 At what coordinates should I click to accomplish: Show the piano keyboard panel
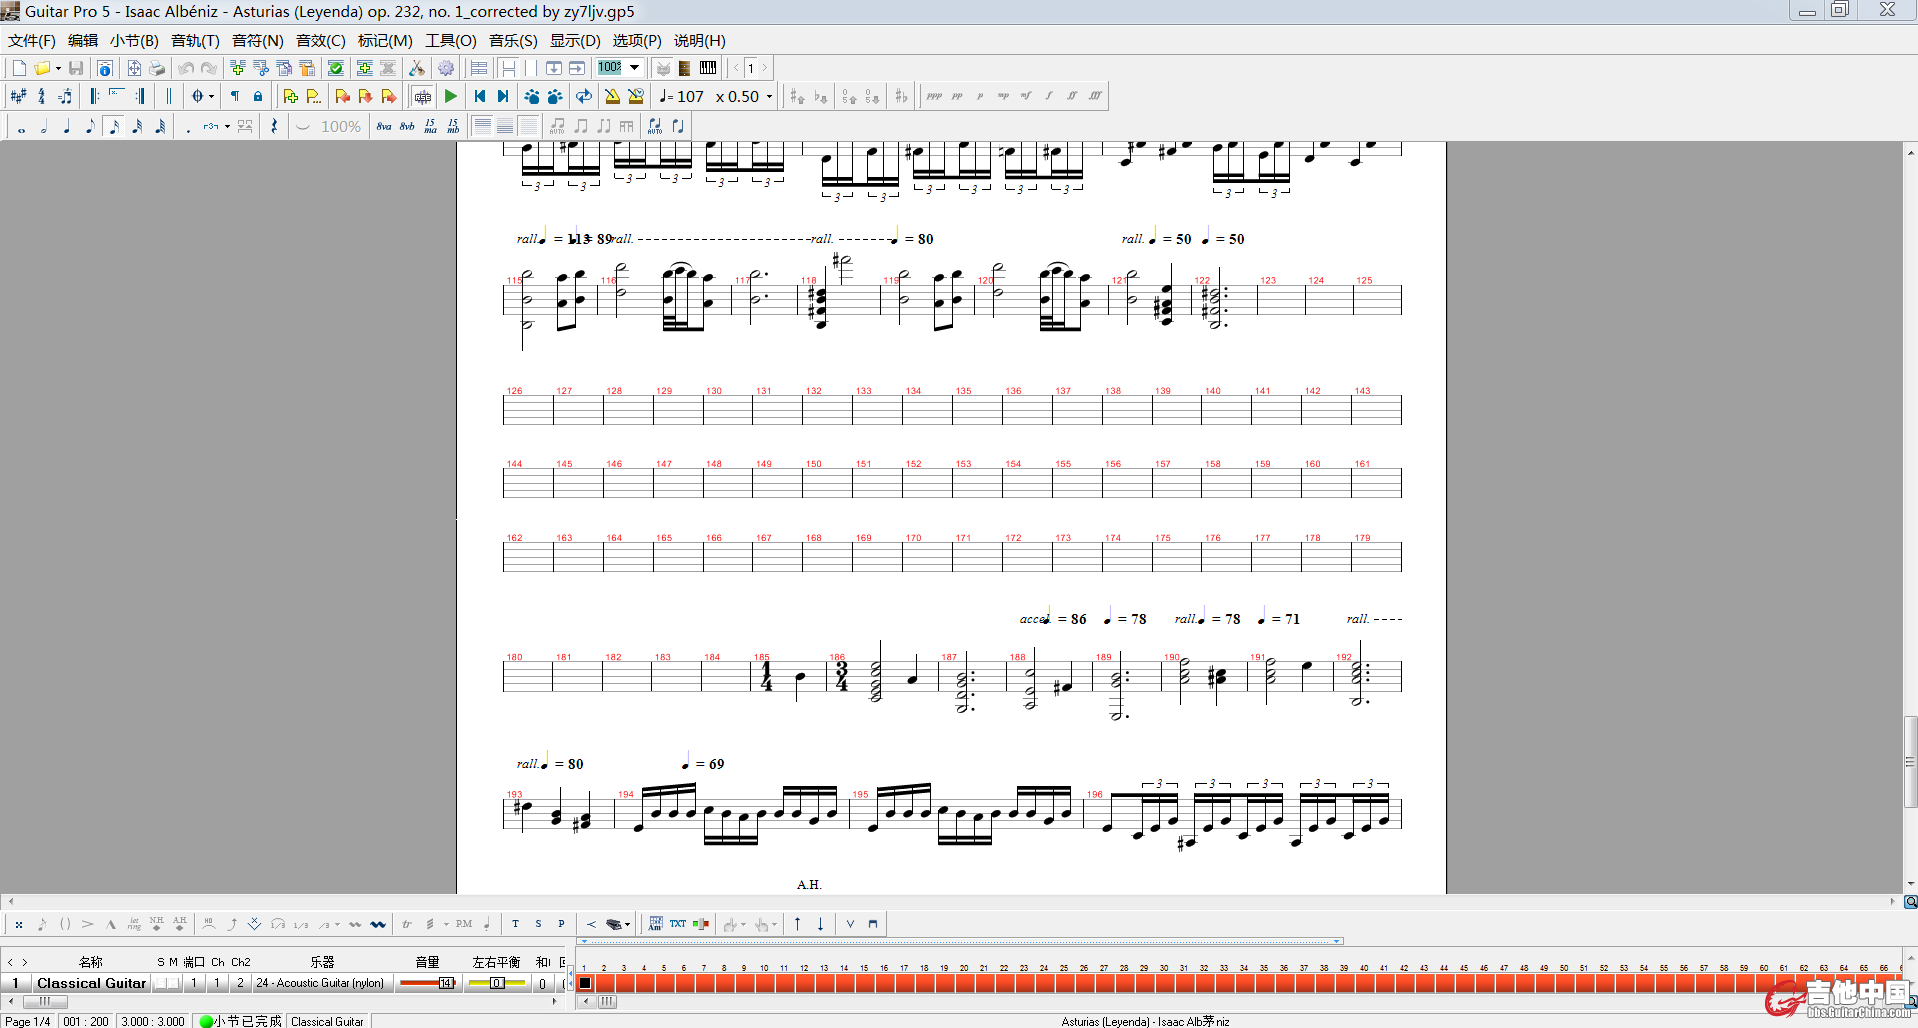pyautogui.click(x=708, y=68)
